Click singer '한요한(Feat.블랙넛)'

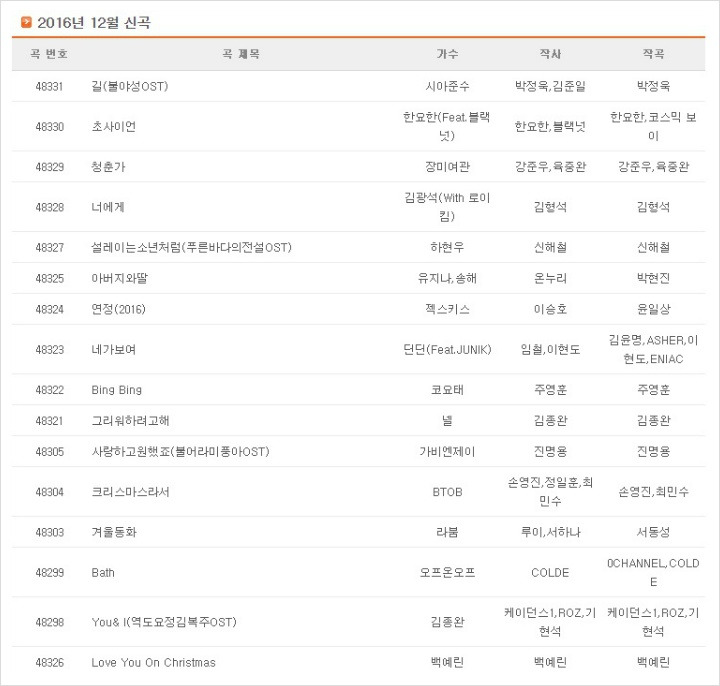(447, 127)
